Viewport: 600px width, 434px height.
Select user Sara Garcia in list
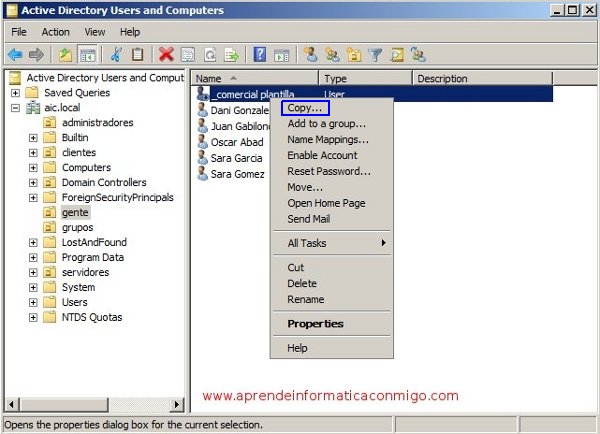(236, 158)
